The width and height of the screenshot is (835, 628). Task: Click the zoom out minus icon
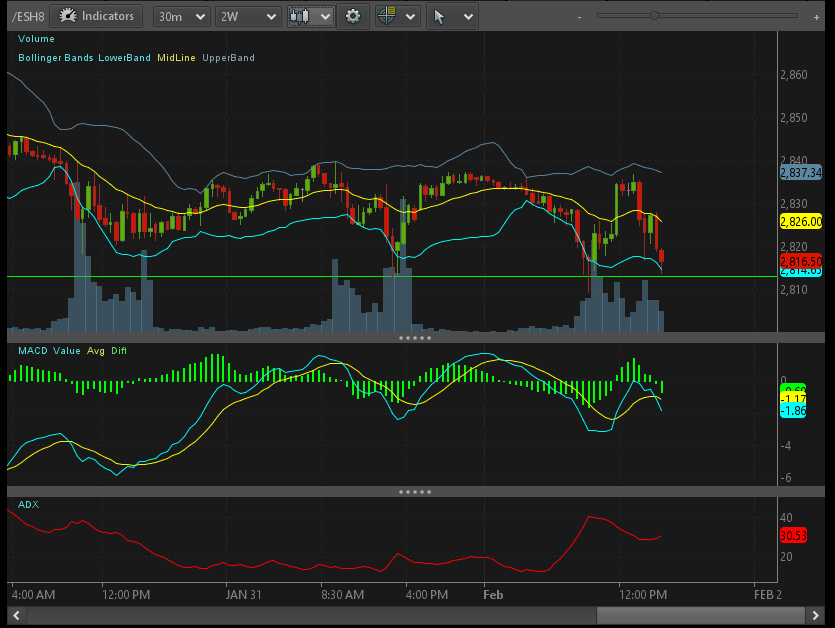click(581, 16)
